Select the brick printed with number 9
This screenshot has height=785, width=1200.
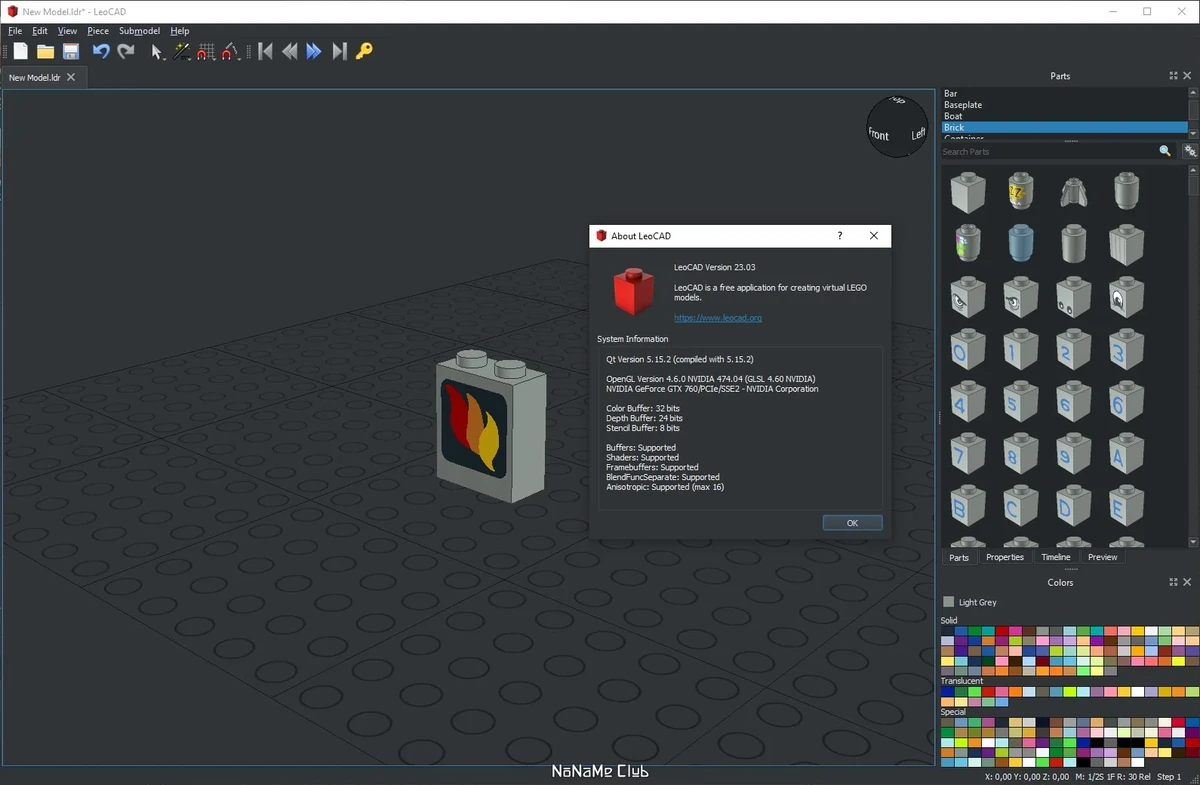[x=1073, y=454]
